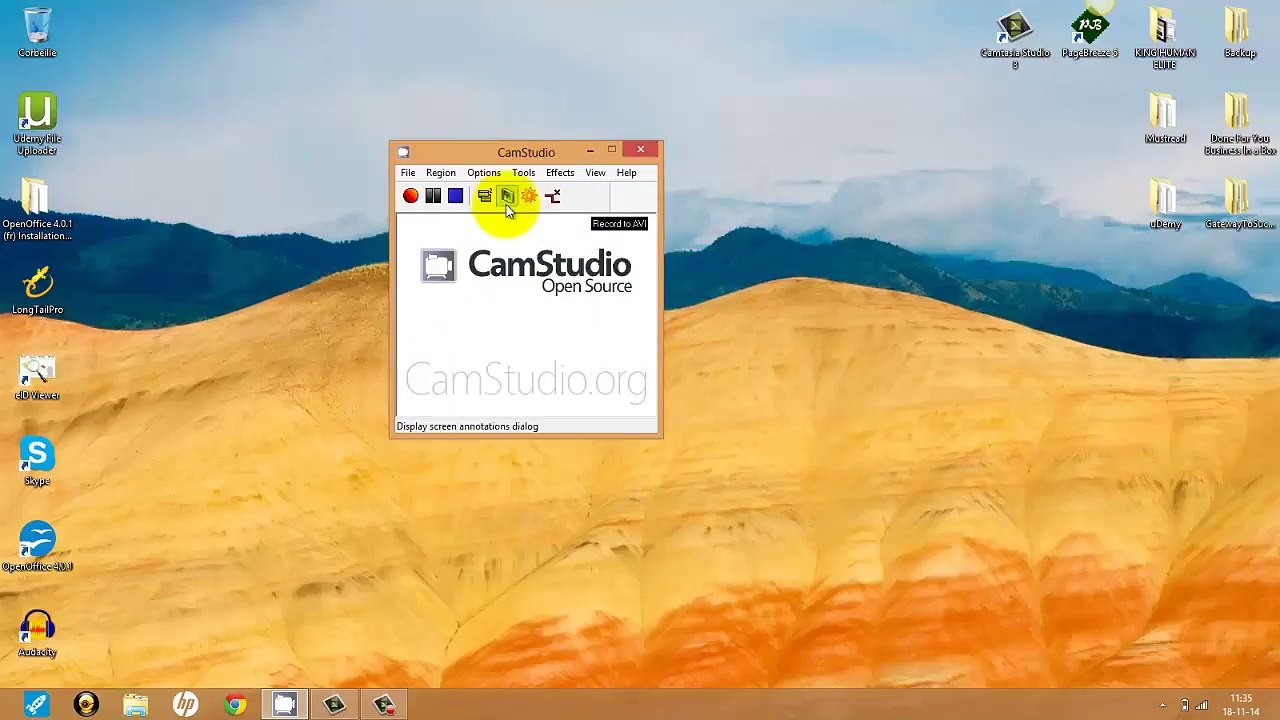Click the network signal tray icon

click(x=1201, y=706)
